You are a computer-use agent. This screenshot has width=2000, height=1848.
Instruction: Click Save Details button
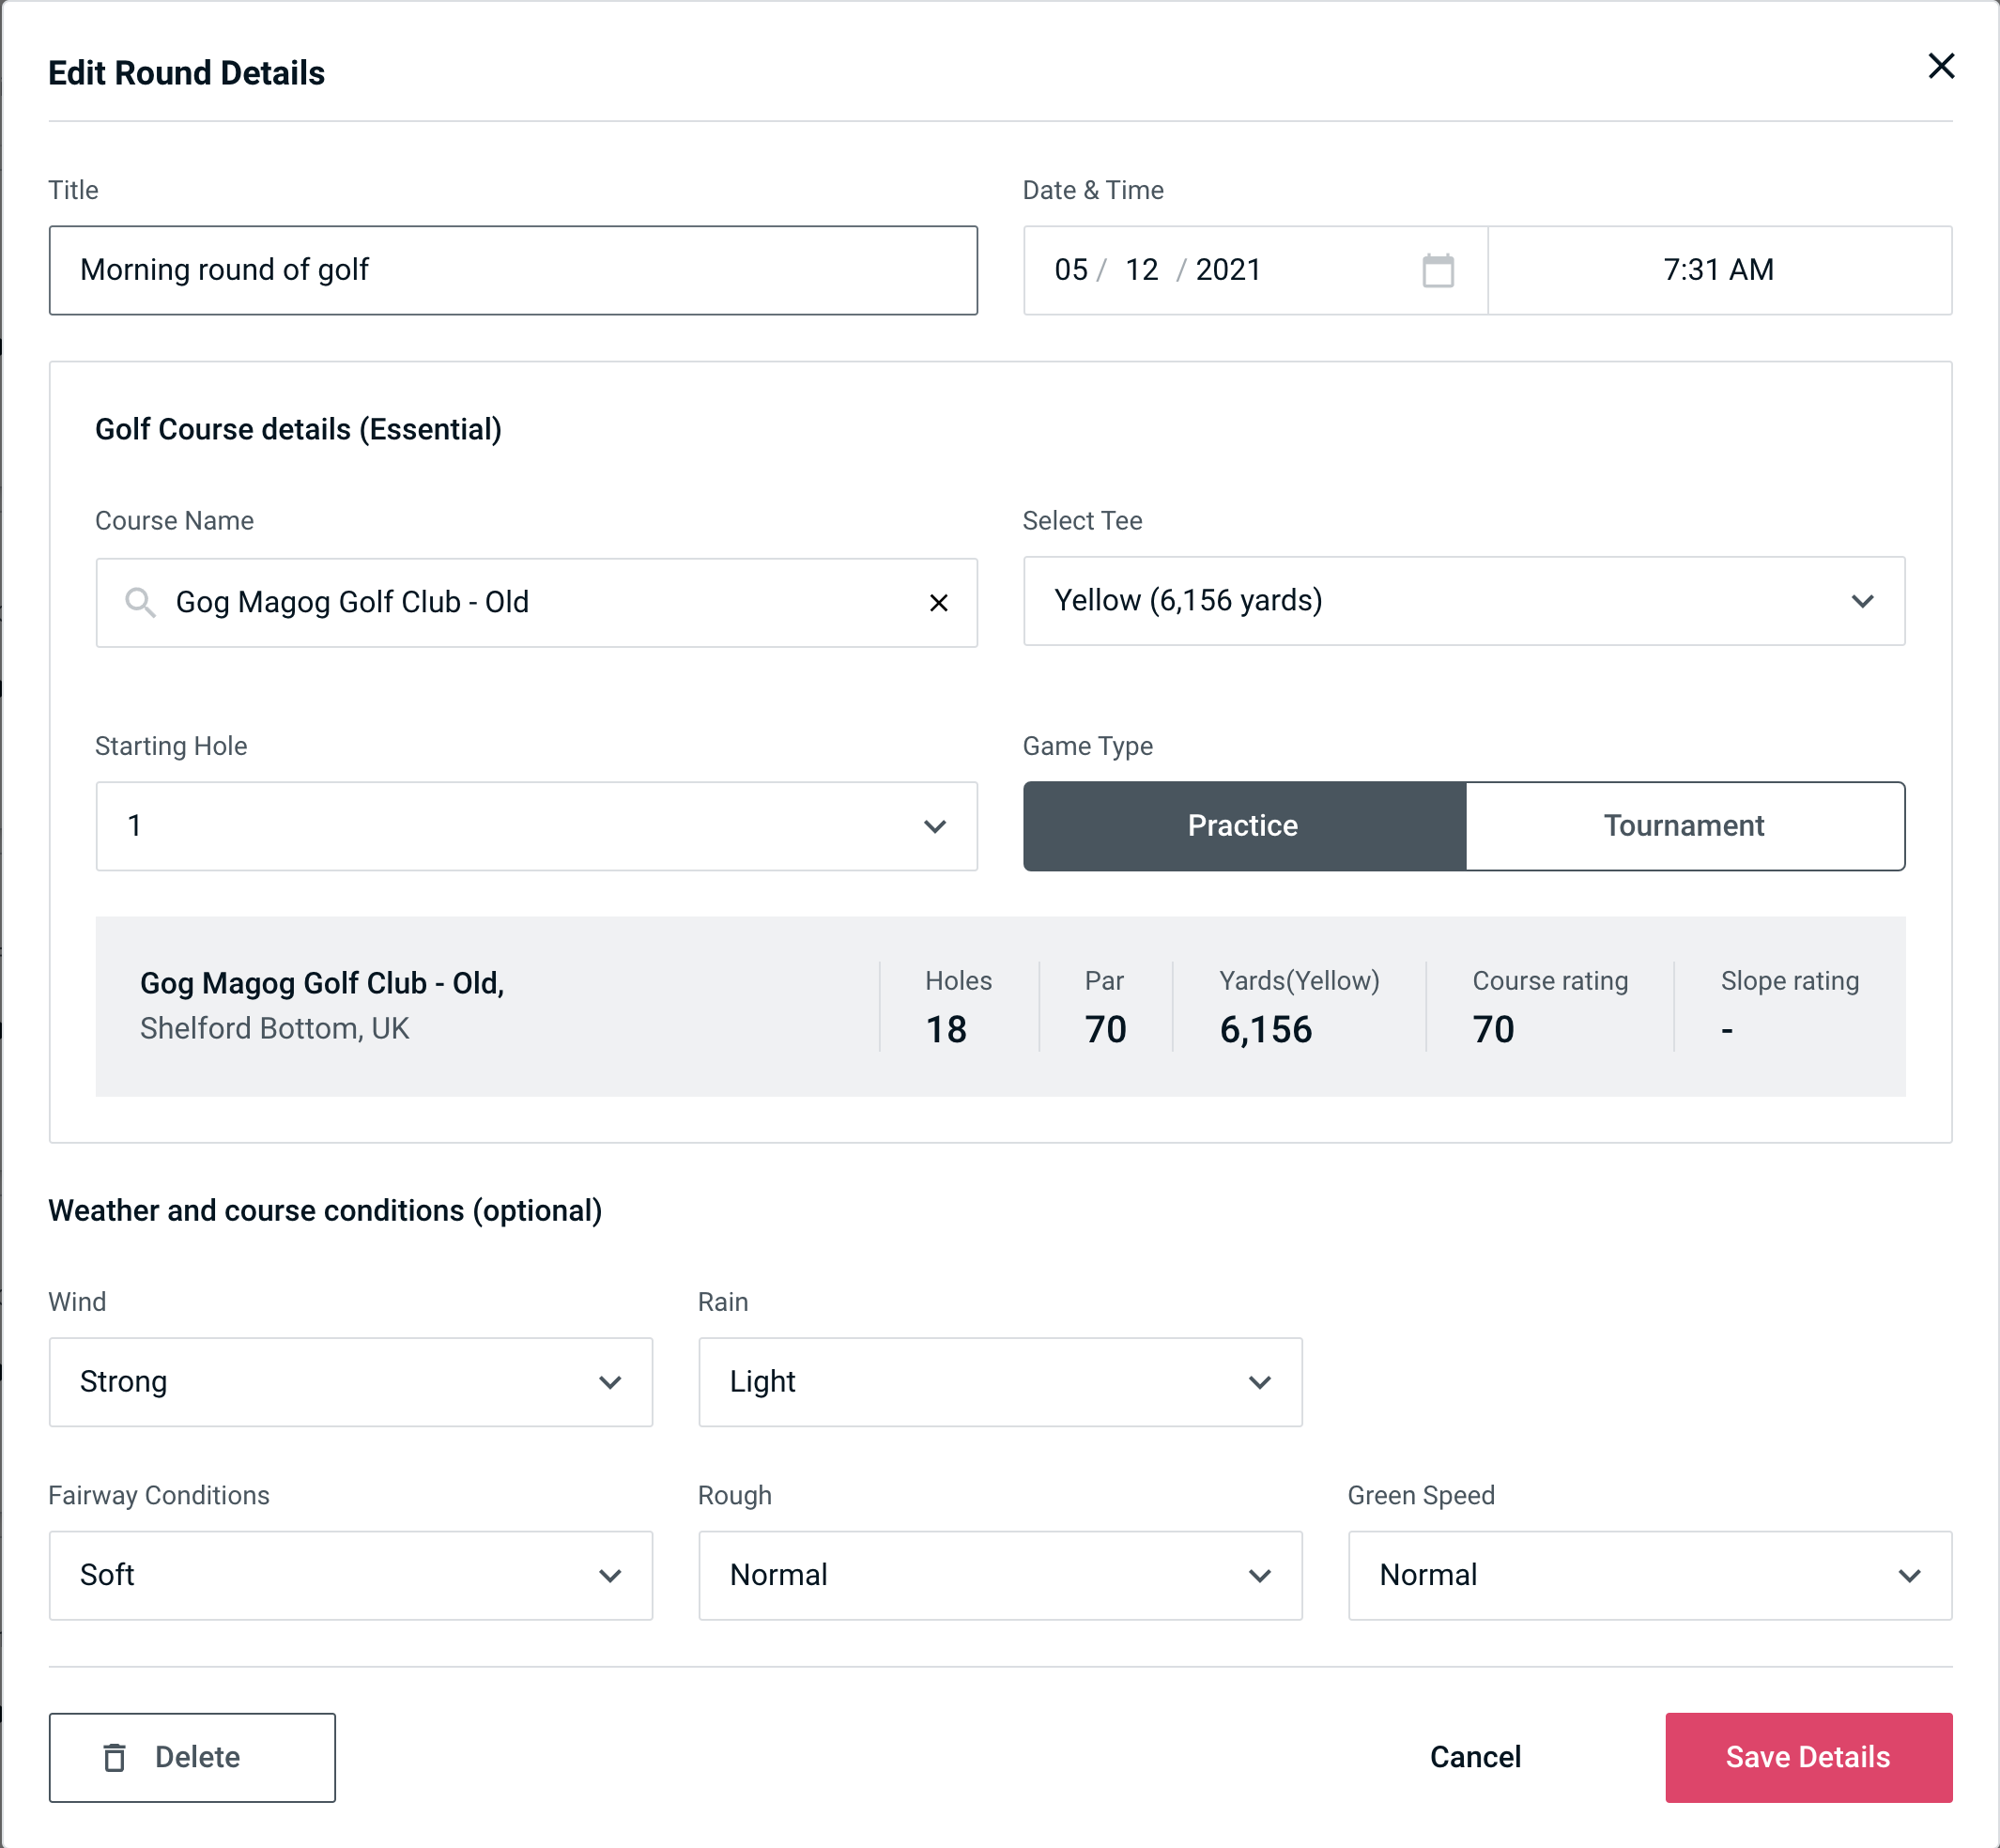point(1807,1756)
